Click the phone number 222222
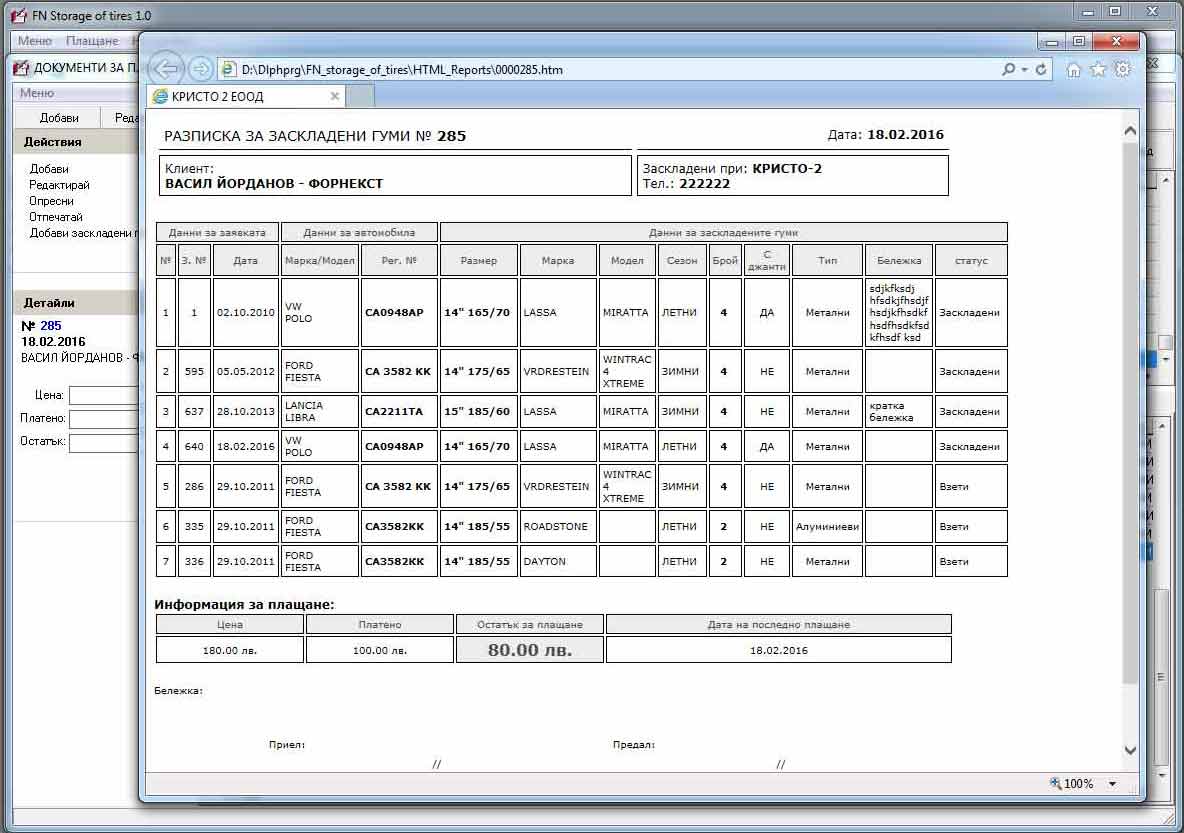This screenshot has height=833, width=1184. pos(705,184)
